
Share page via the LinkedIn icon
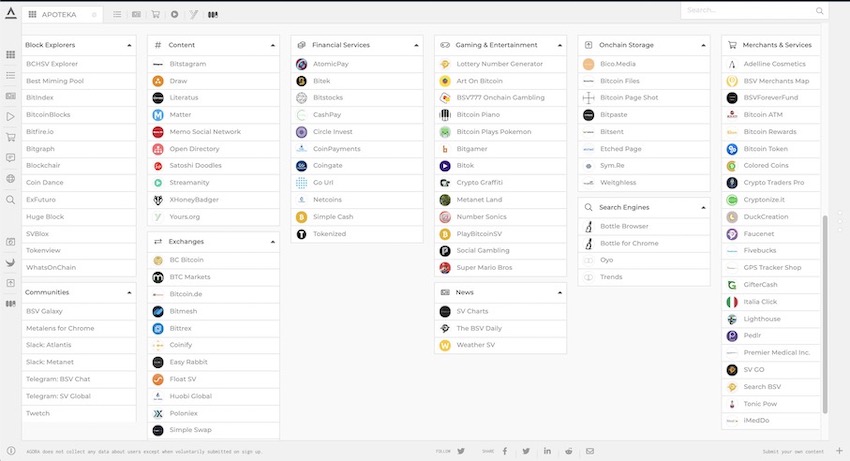tap(548, 451)
